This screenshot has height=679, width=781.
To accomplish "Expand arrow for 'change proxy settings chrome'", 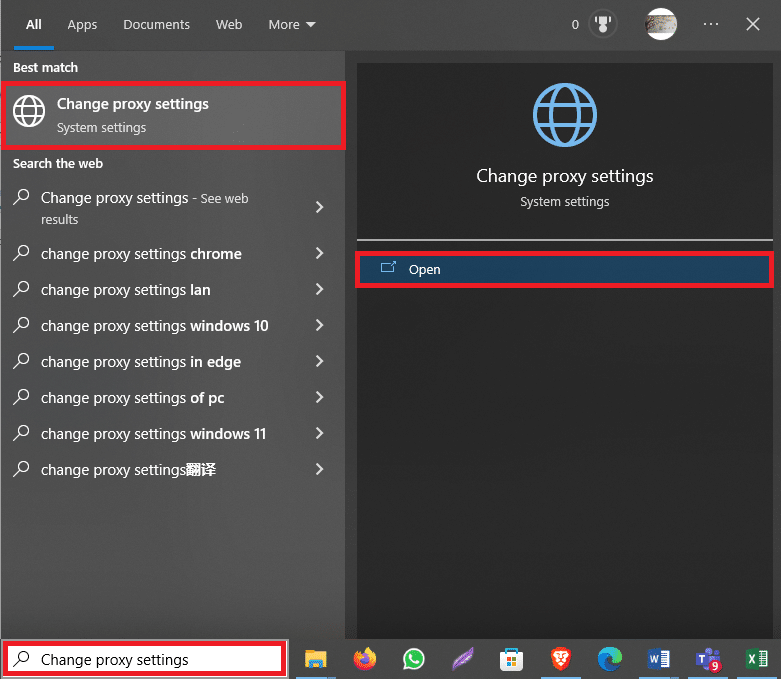I will coord(320,253).
